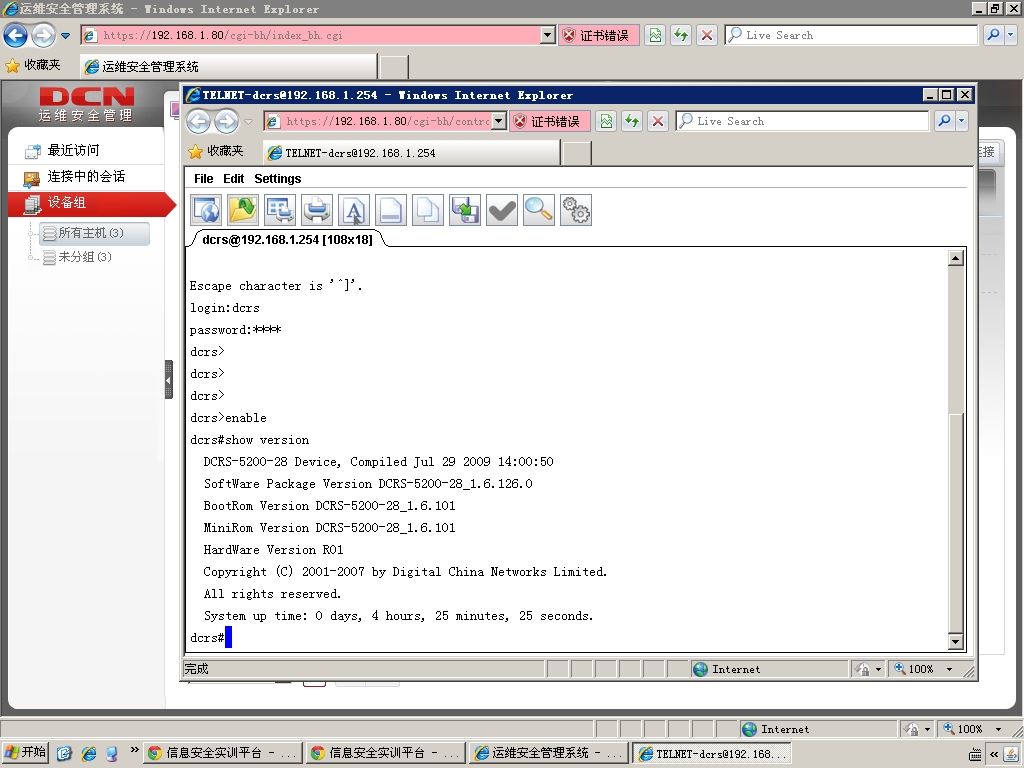
Task: Open search provider dropdown in main window
Action: (1011, 35)
